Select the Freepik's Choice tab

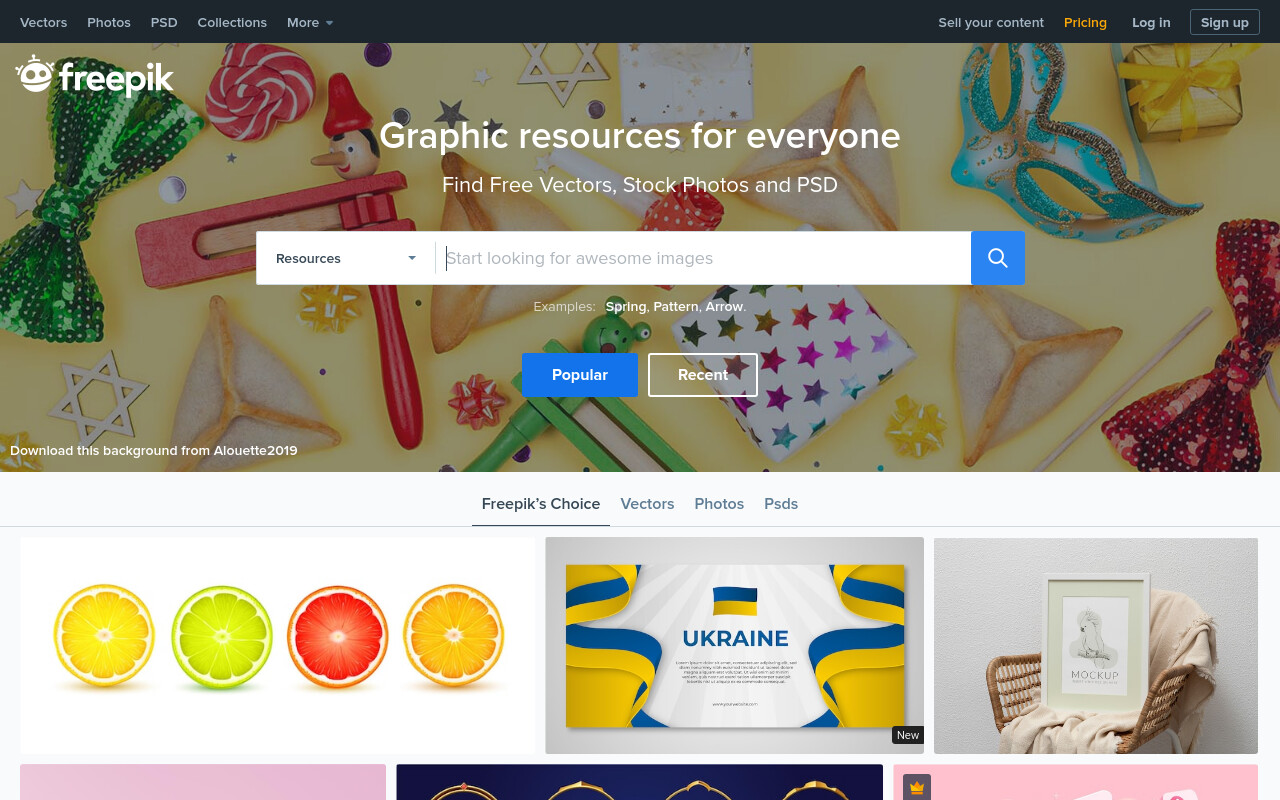pos(541,504)
